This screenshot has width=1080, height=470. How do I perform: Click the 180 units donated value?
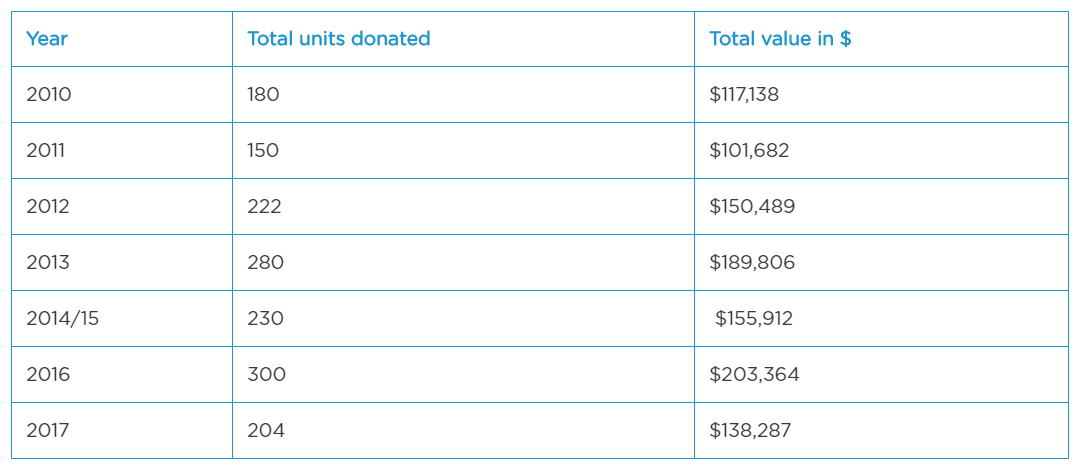pos(263,95)
